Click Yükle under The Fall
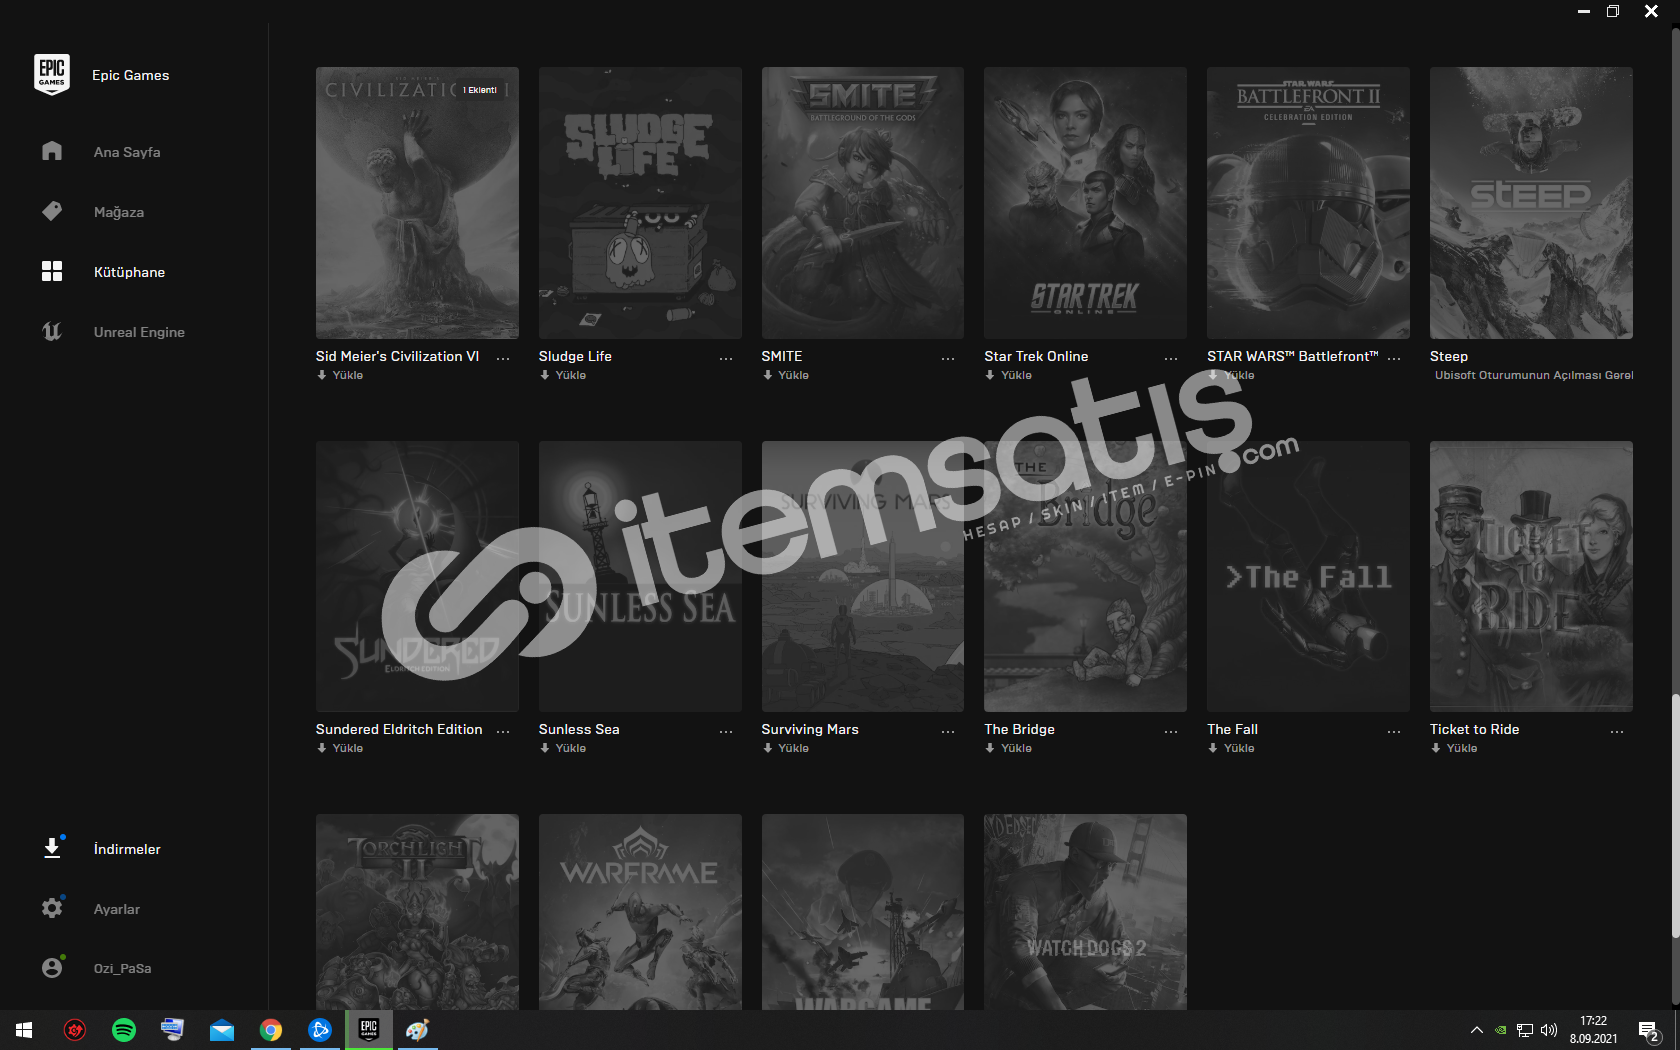The width and height of the screenshot is (1680, 1050). (1231, 748)
